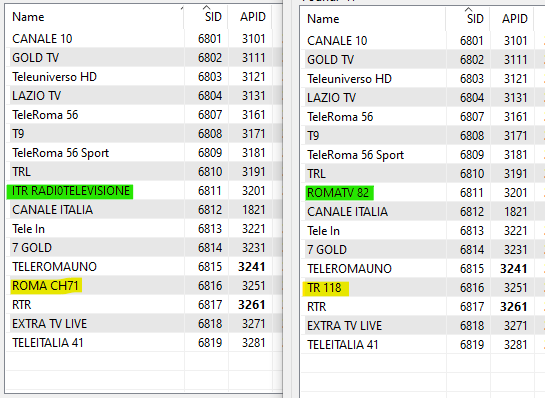
Task: Select EXTRA TV LIVE in the left table
Action: pos(49,324)
